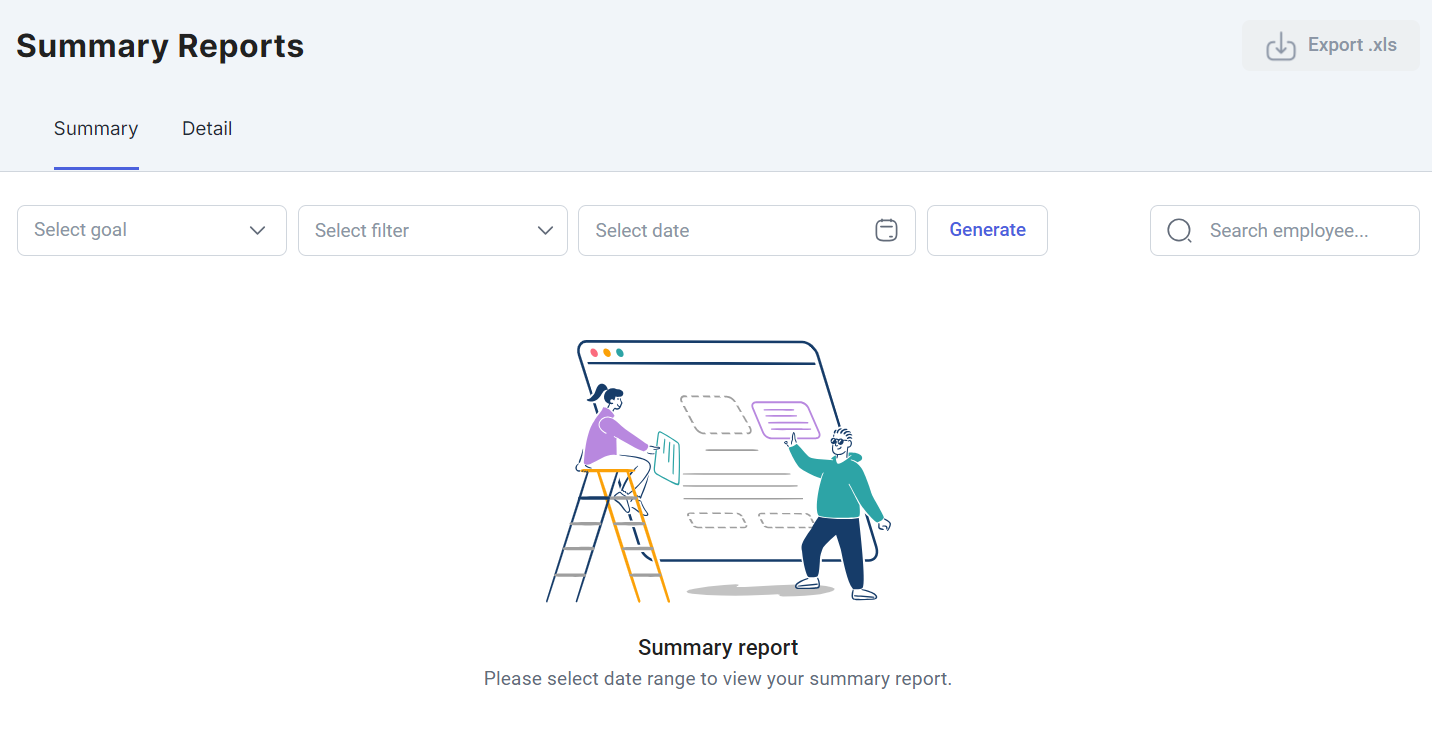
Task: Open the Select goal dropdown
Action: 152,230
